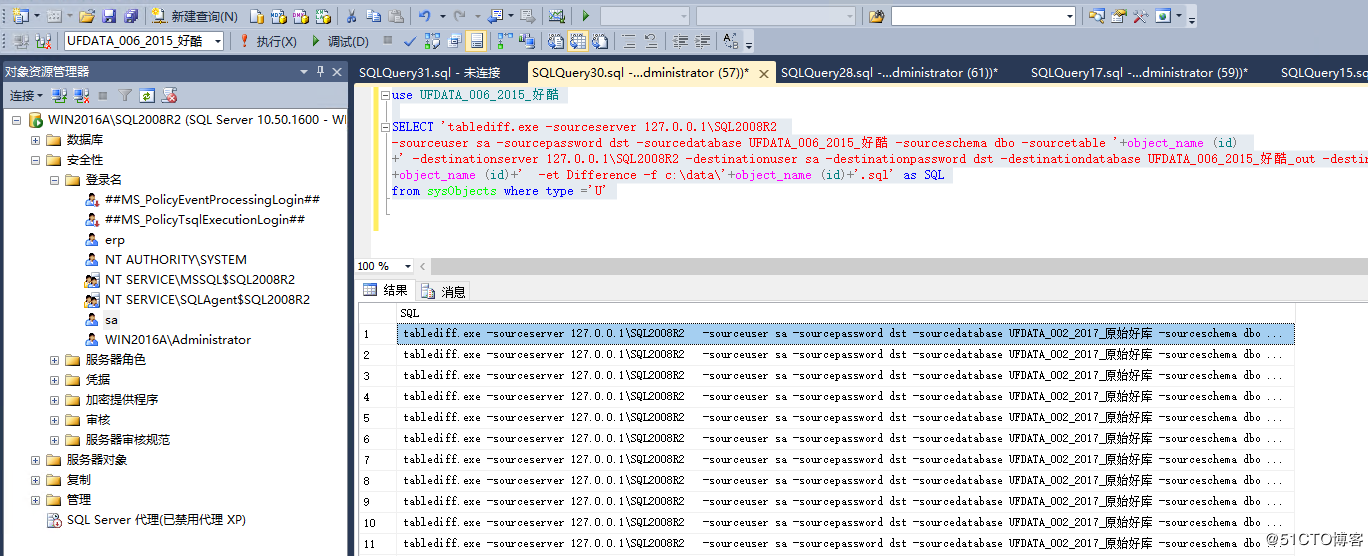The image size is (1368, 556).
Task: Select NT AUTHORITY\SYSTEM login
Action: (x=175, y=260)
